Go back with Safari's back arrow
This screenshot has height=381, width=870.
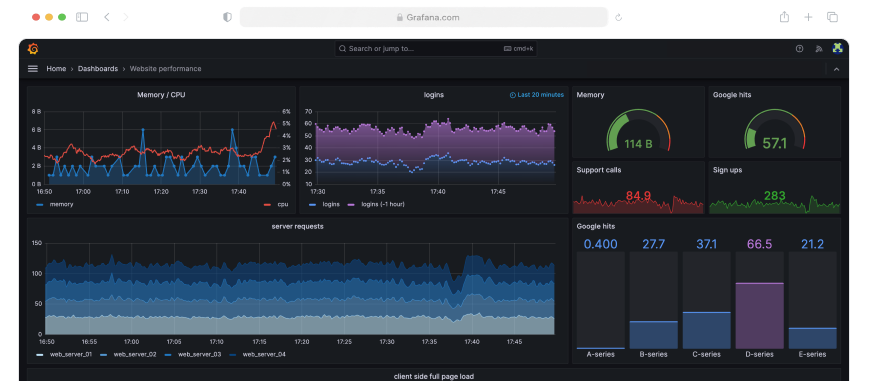pos(107,17)
